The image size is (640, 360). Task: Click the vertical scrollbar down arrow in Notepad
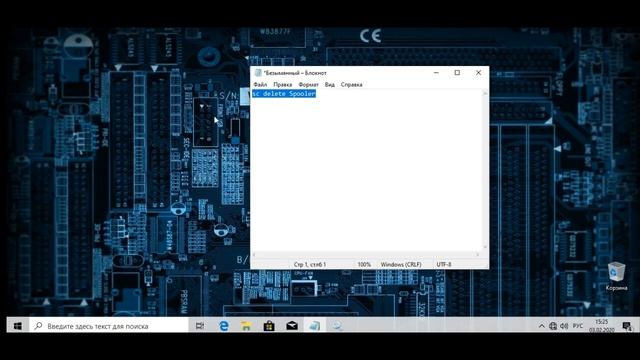(485, 247)
